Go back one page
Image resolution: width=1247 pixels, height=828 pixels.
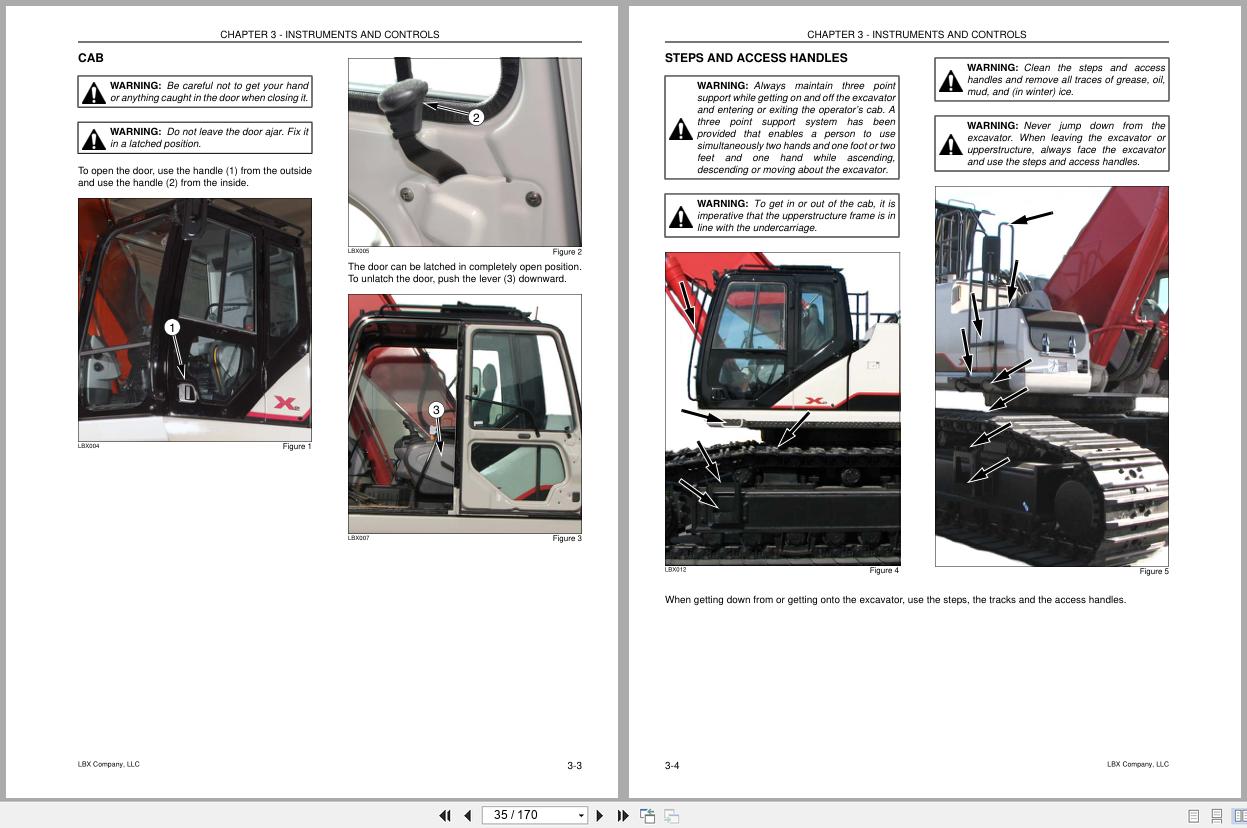467,815
